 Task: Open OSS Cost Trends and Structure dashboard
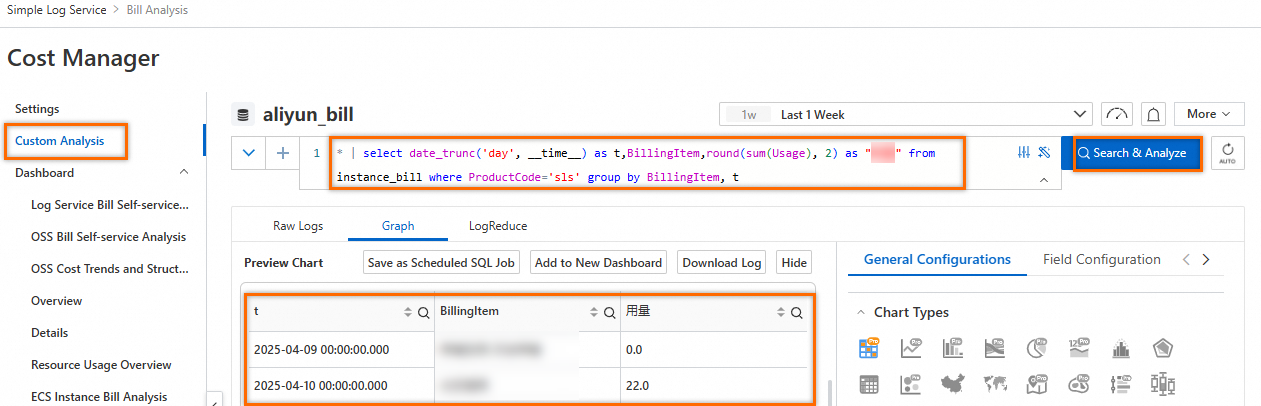pyautogui.click(x=110, y=268)
